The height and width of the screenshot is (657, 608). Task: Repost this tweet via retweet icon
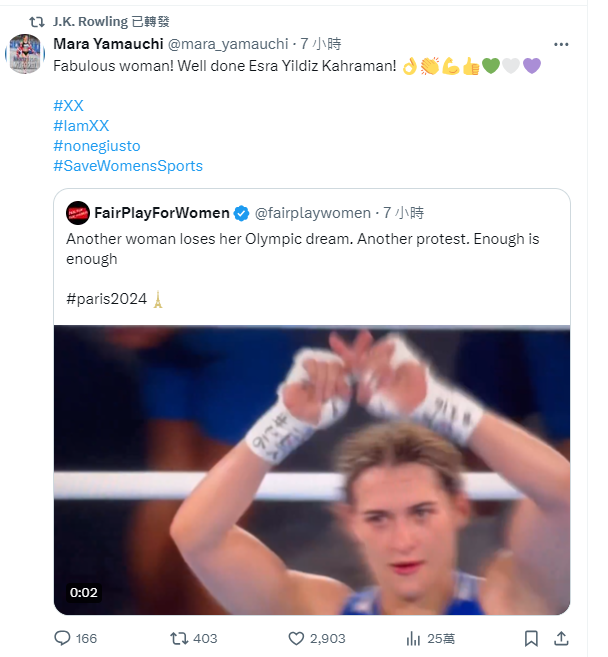pos(179,638)
